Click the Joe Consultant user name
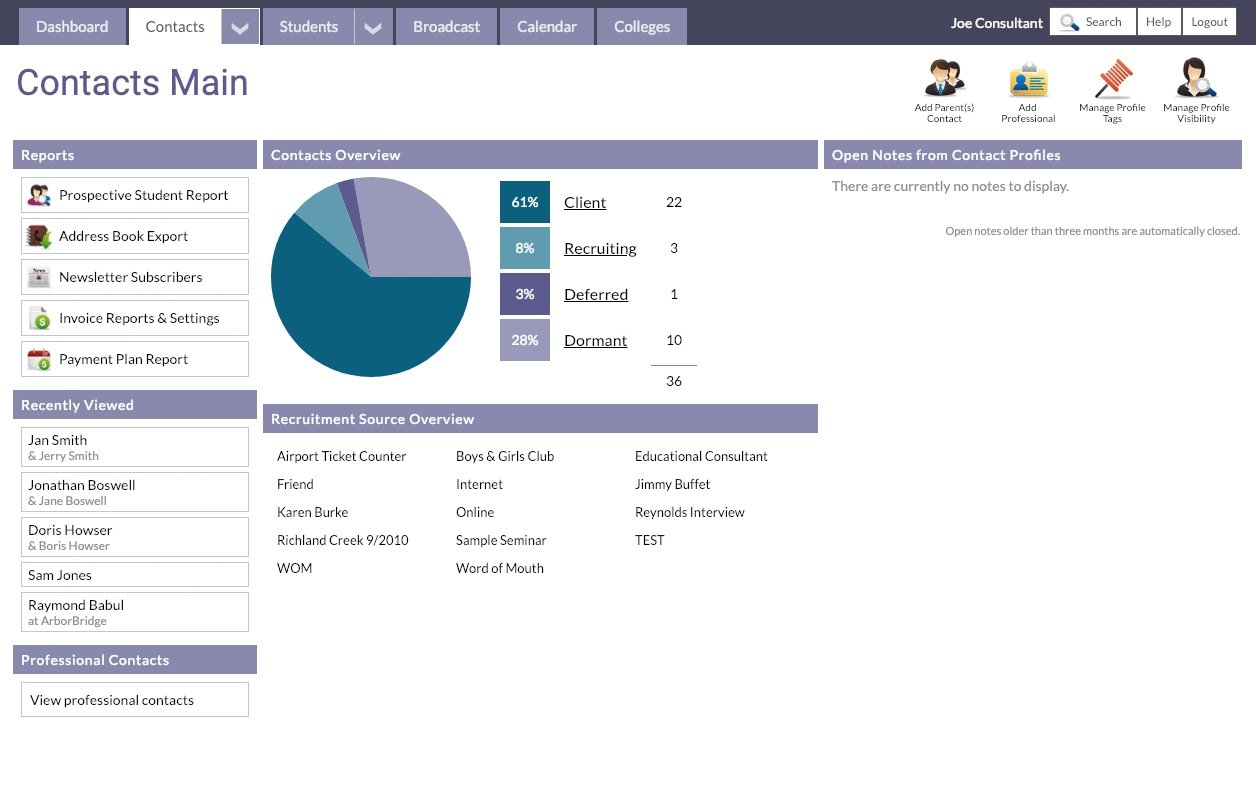Viewport: 1256px width, 786px height. tap(997, 23)
